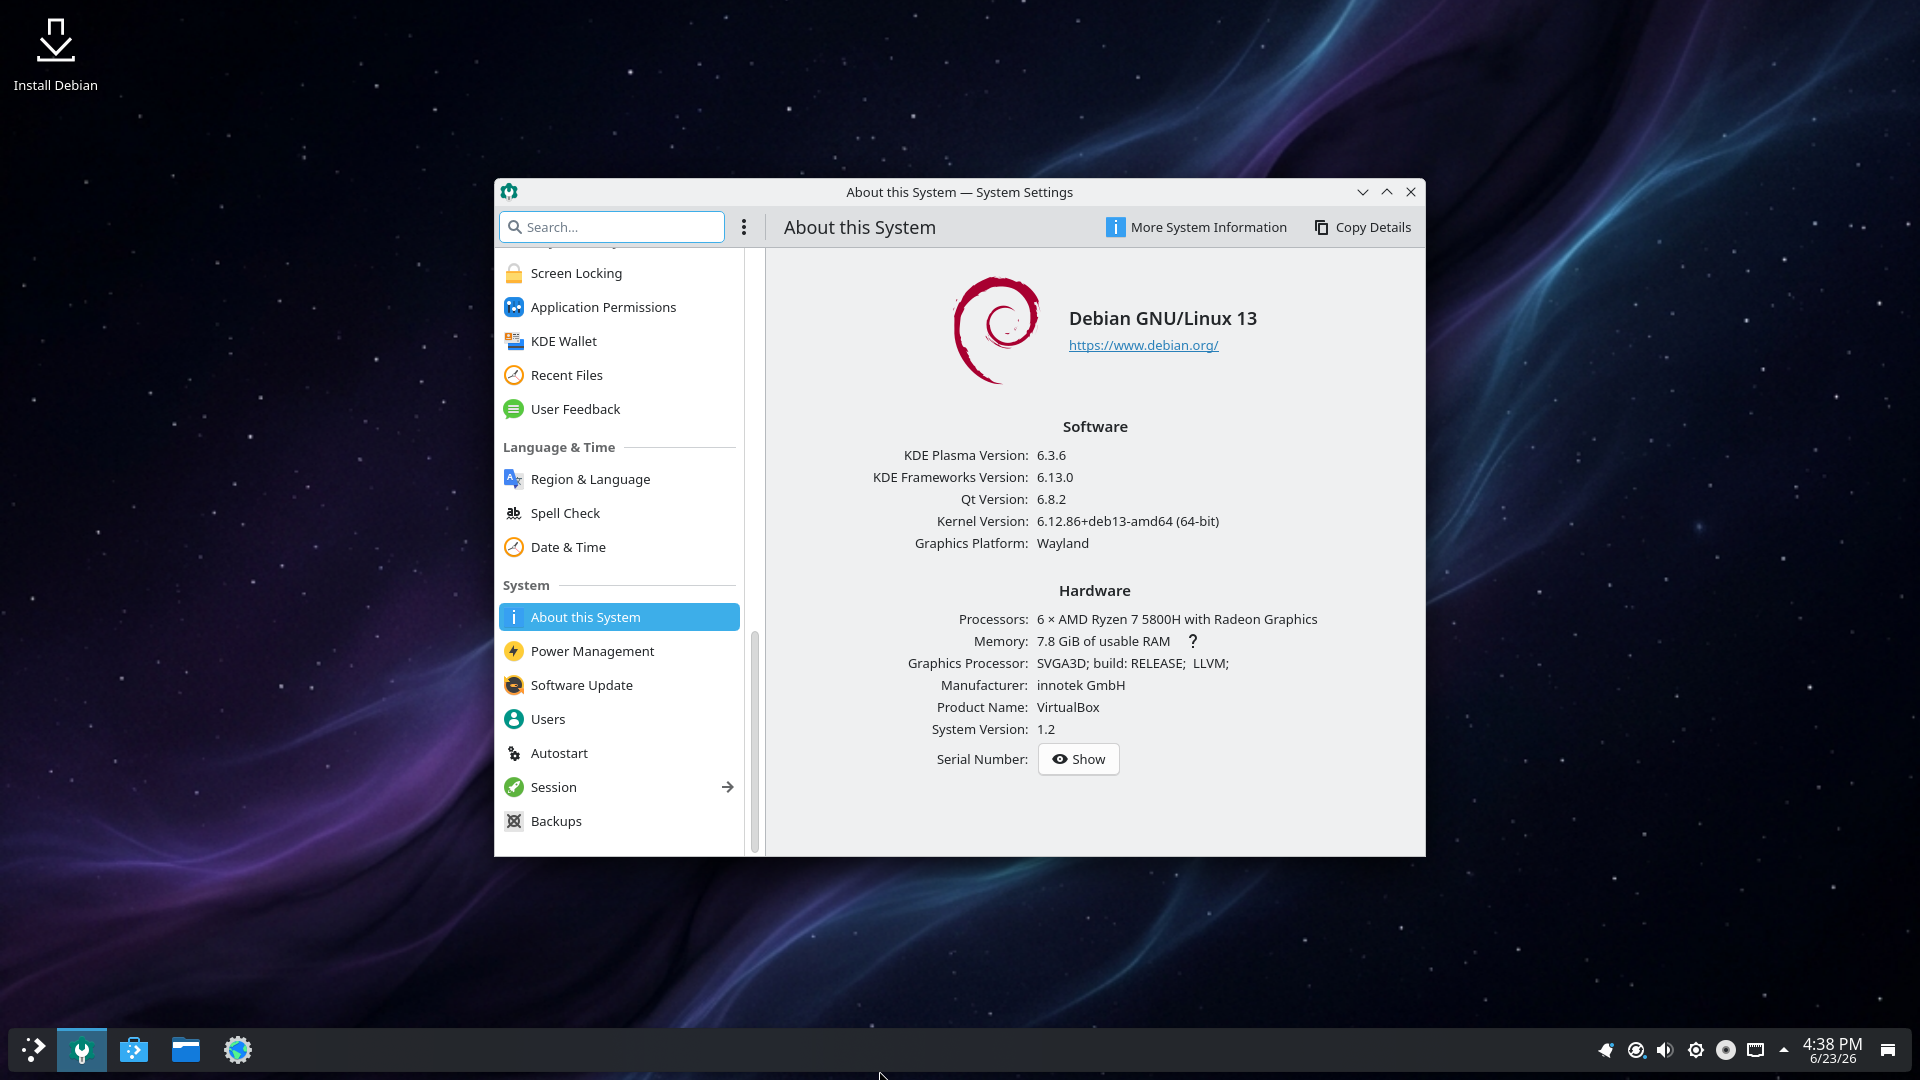
Task: Open Region & Language settings
Action: tap(619, 479)
